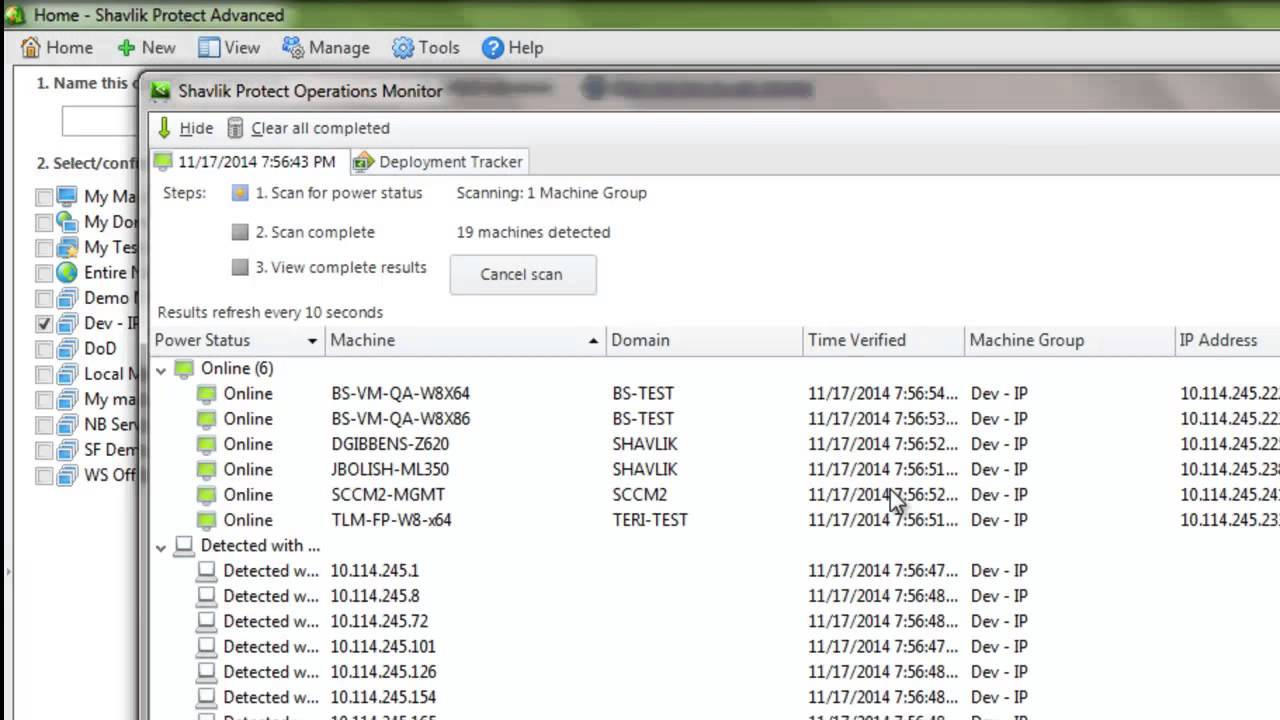Check the My Test Machines checkbox
The width and height of the screenshot is (1280, 720).
[43, 248]
